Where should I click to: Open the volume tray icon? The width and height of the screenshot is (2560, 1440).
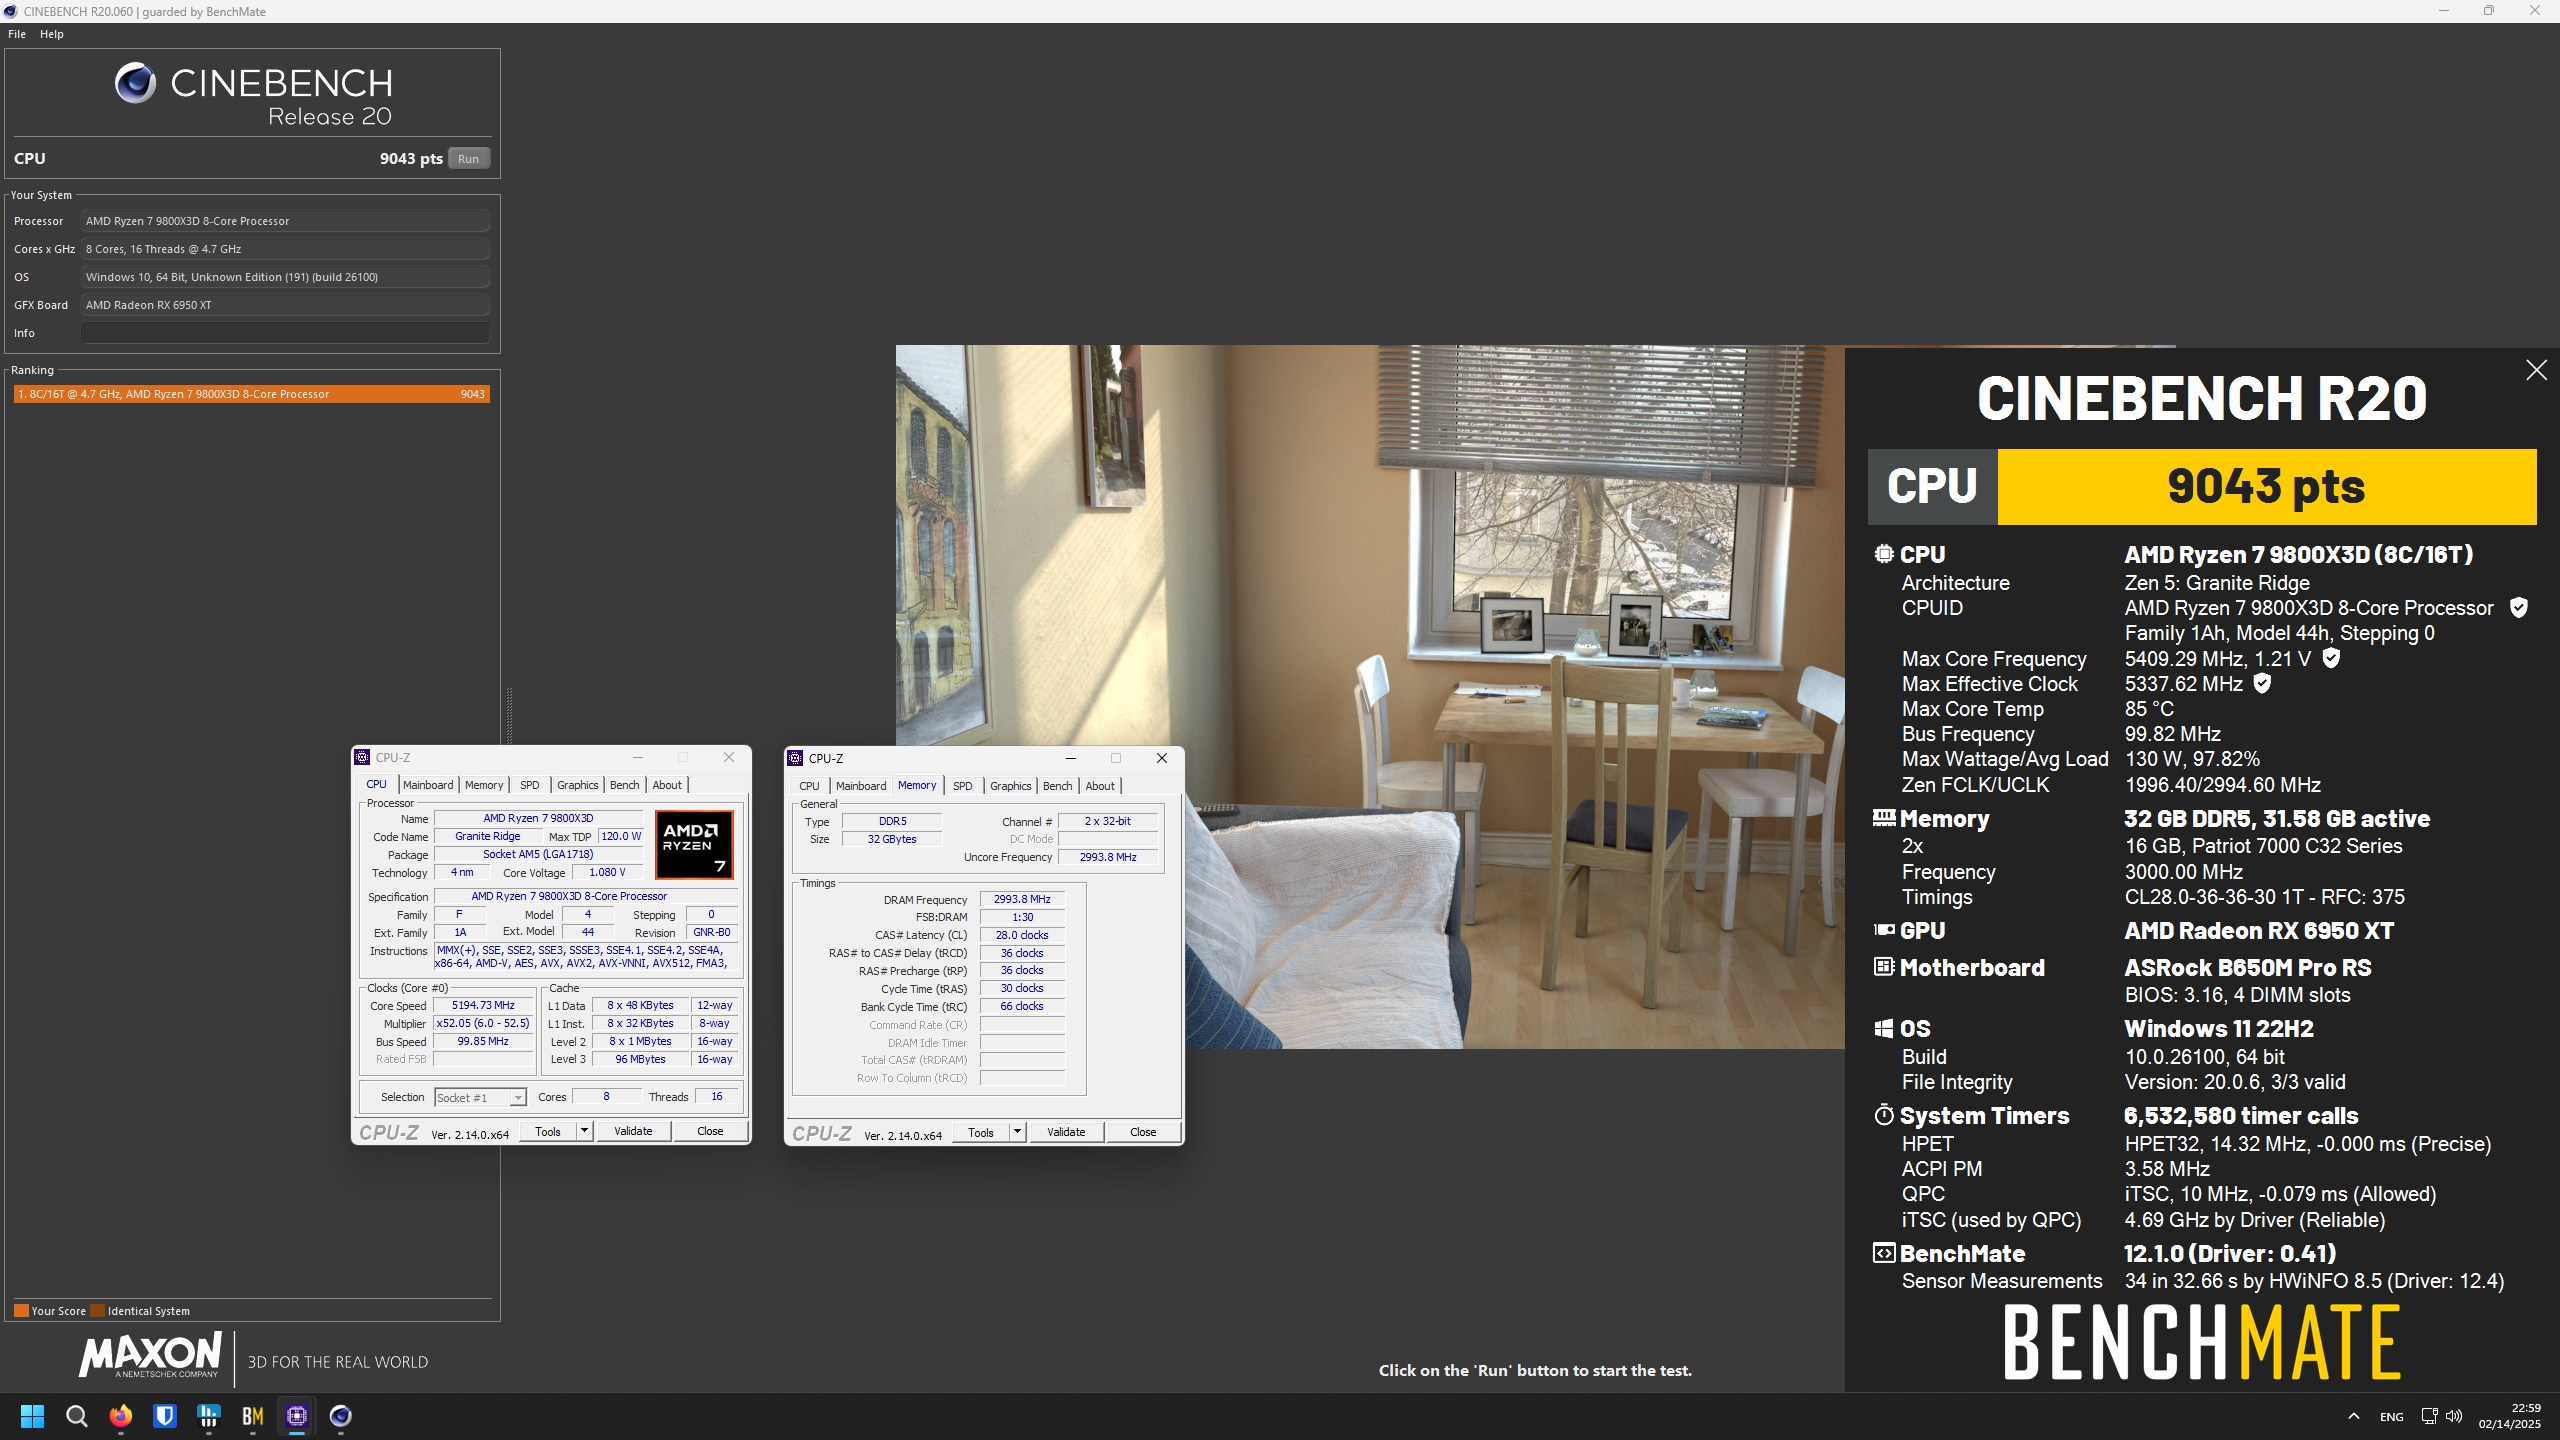pos(2454,1416)
